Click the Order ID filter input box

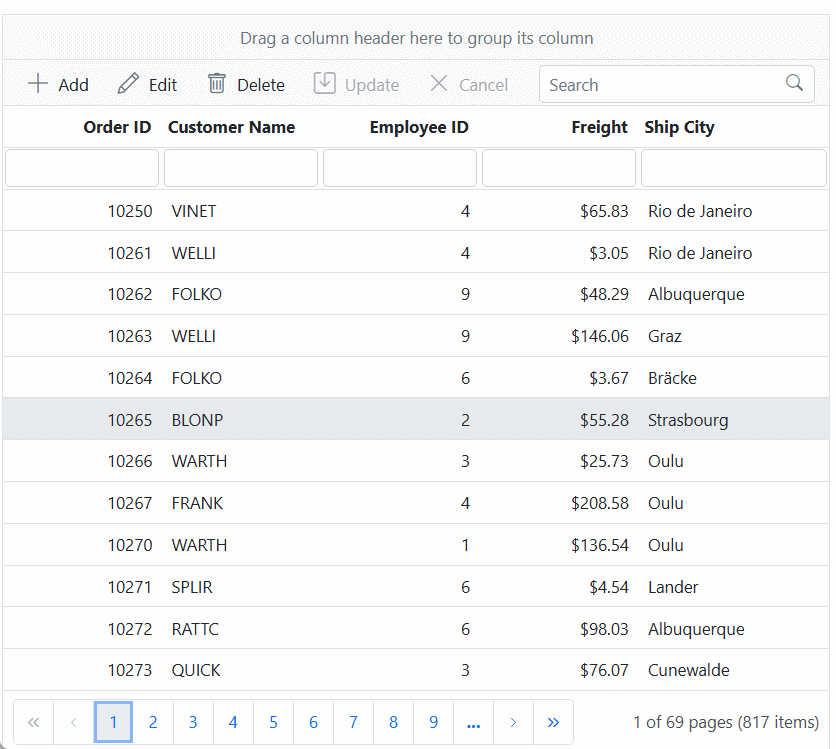81,167
